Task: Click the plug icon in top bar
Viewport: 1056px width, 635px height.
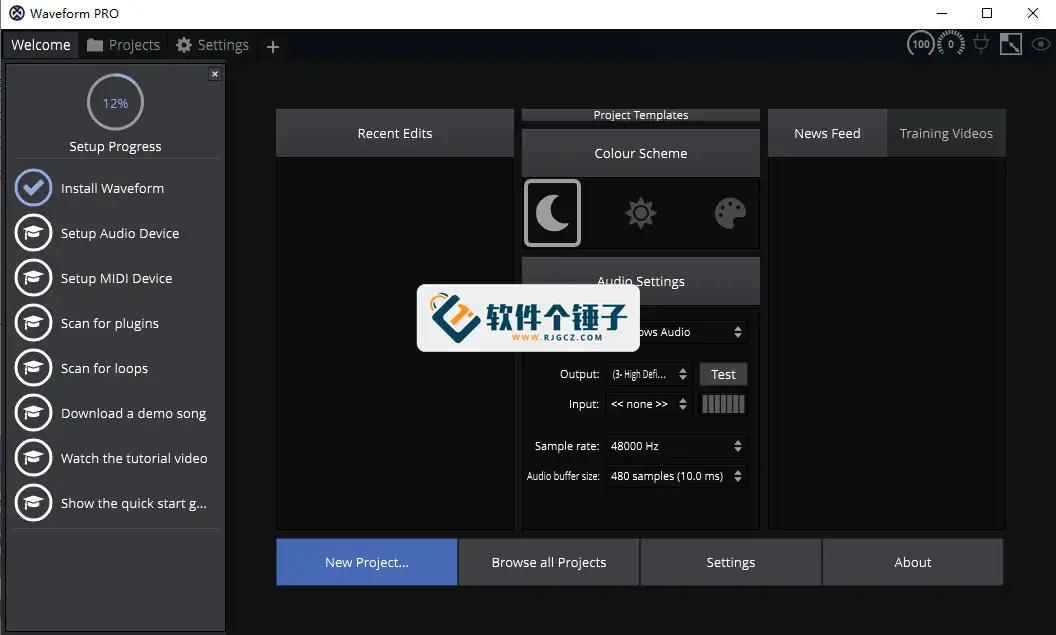Action: pos(981,45)
